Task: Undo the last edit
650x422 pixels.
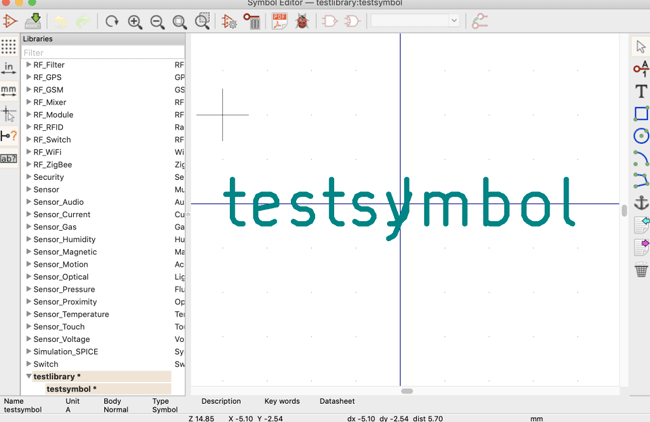Action: tap(61, 21)
